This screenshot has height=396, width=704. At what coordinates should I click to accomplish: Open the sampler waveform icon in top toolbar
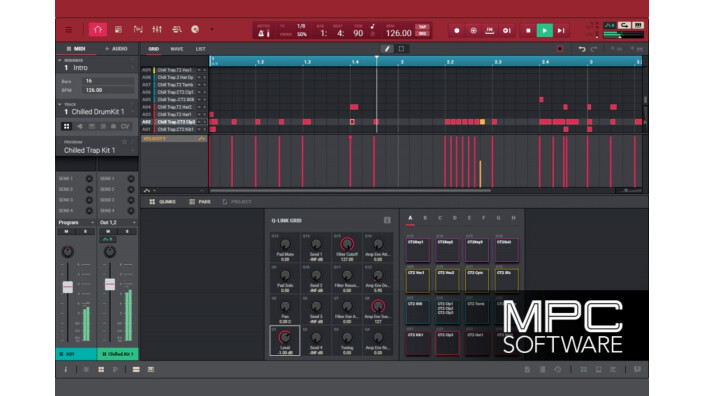(x=138, y=30)
